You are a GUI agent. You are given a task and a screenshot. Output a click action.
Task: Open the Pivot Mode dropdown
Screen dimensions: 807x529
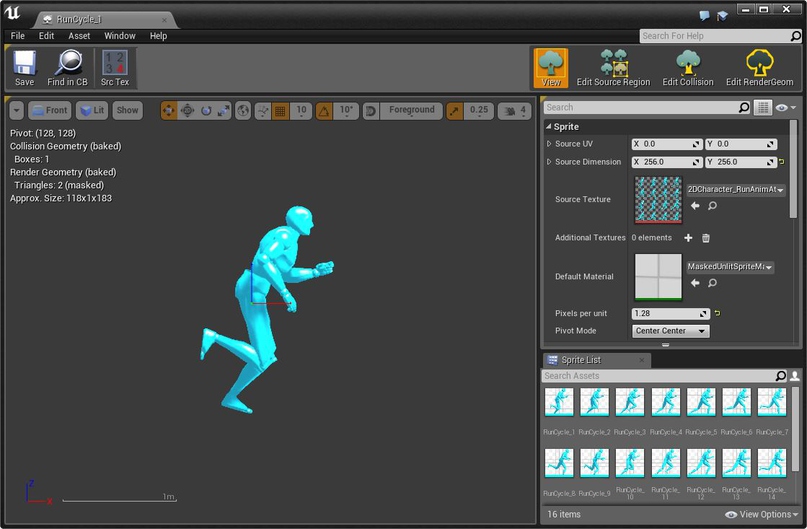[671, 331]
